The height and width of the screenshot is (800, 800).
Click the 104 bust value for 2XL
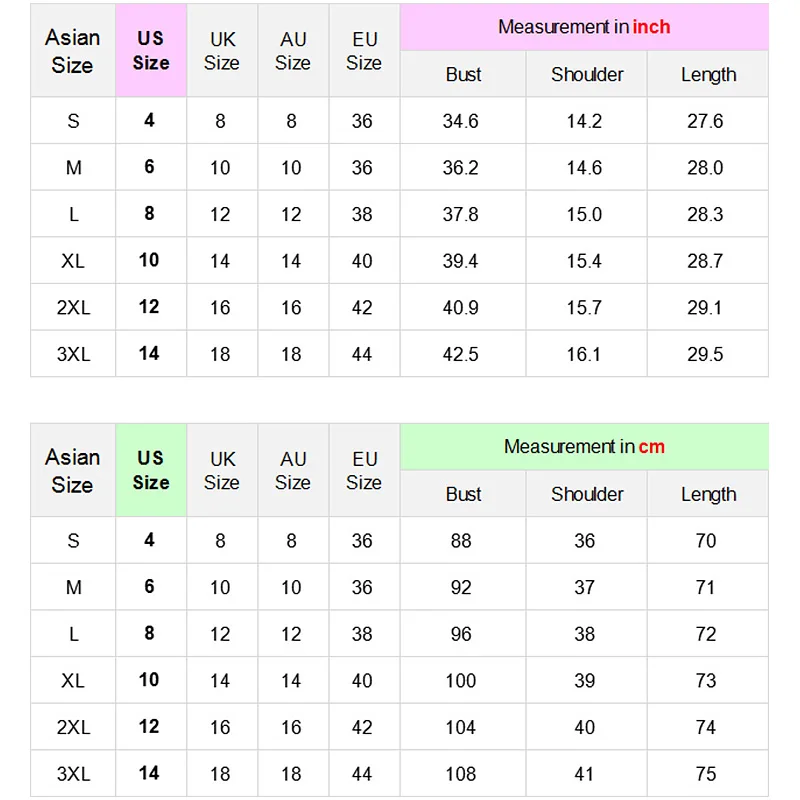461,728
